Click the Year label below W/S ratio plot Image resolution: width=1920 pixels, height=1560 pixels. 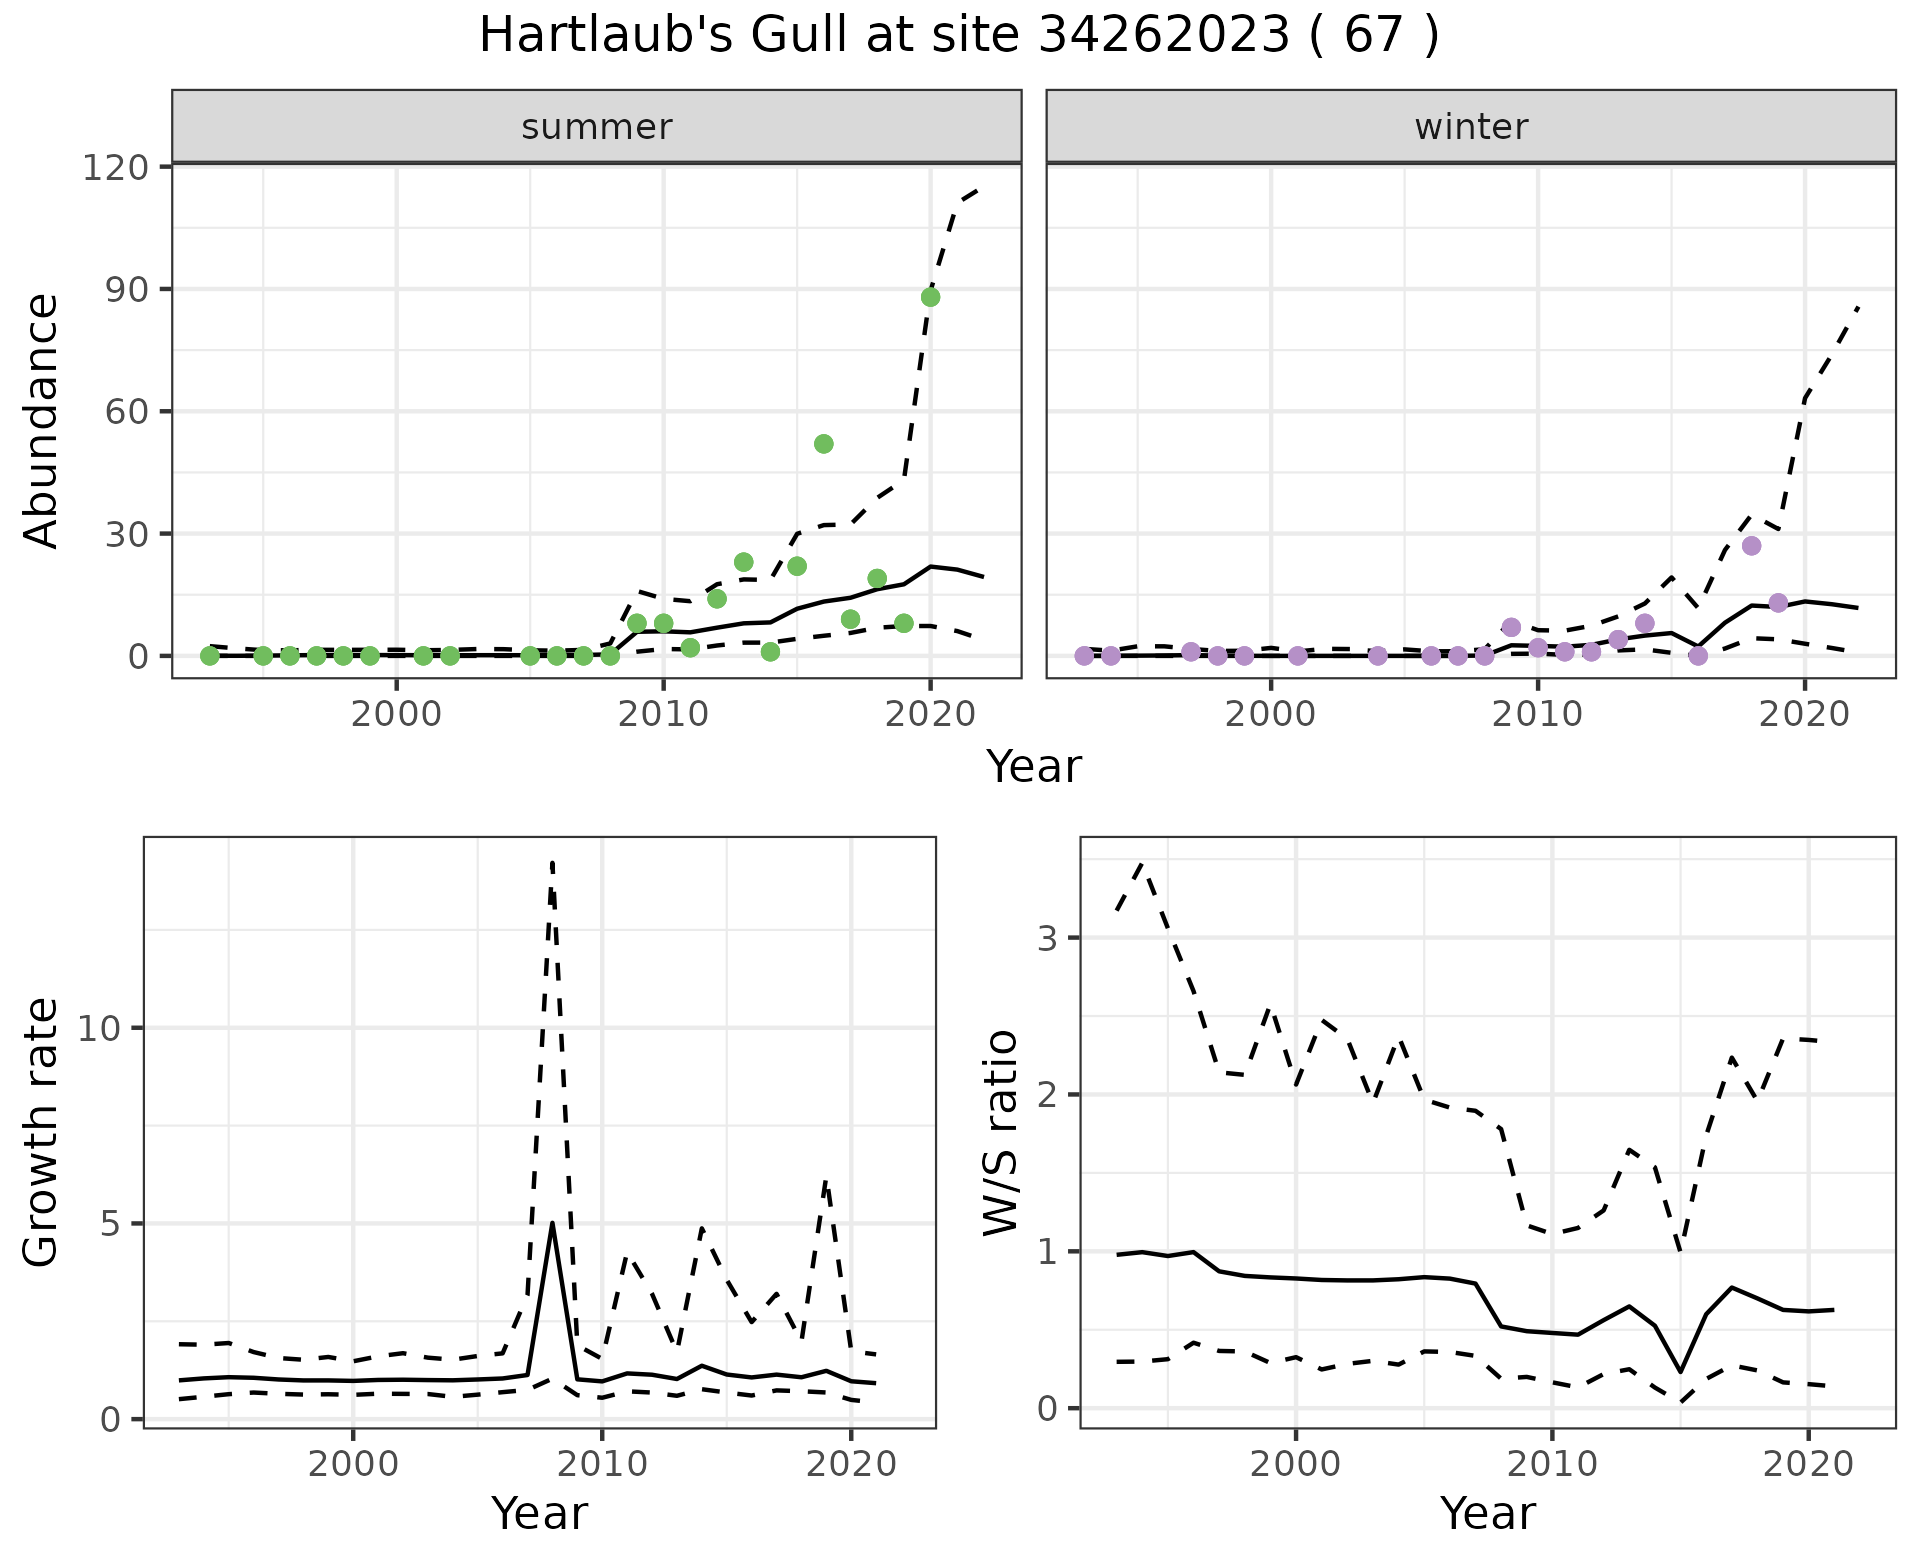[x=1487, y=1513]
